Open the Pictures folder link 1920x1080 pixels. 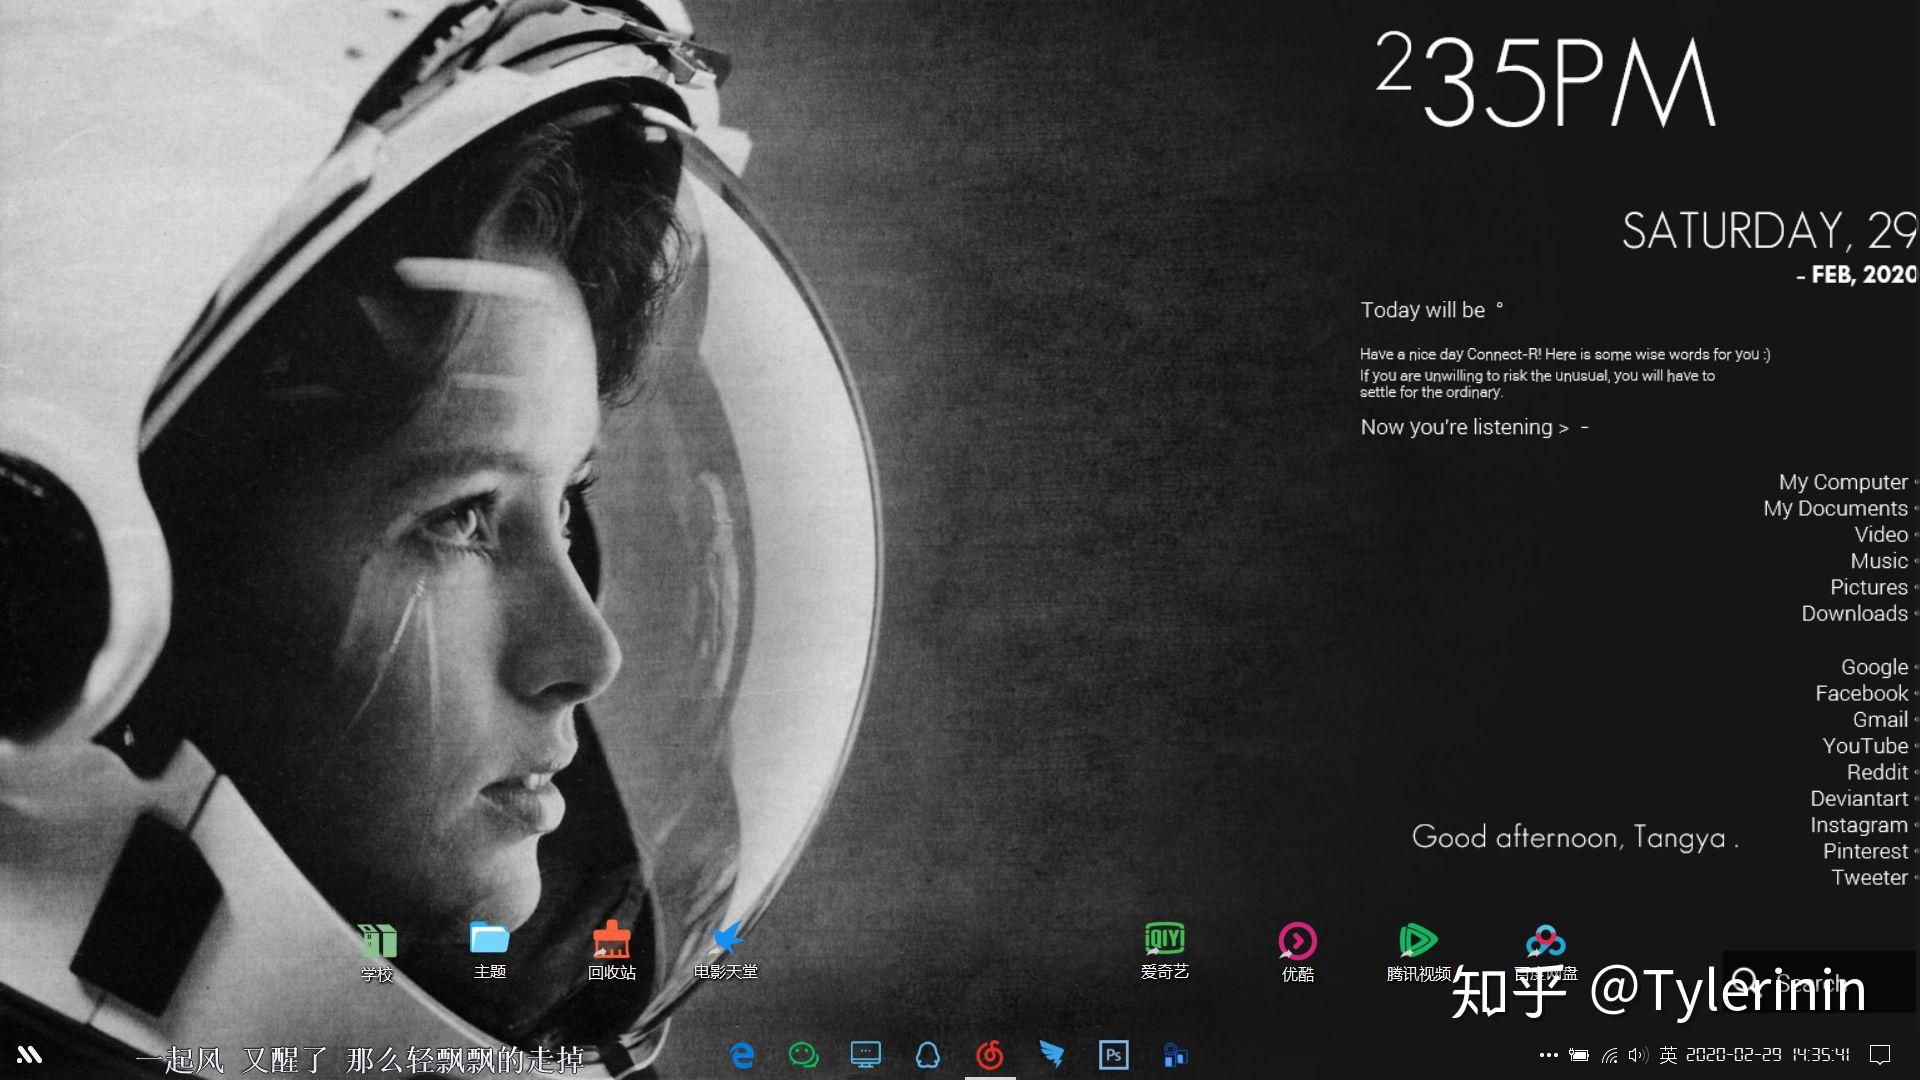click(1869, 587)
